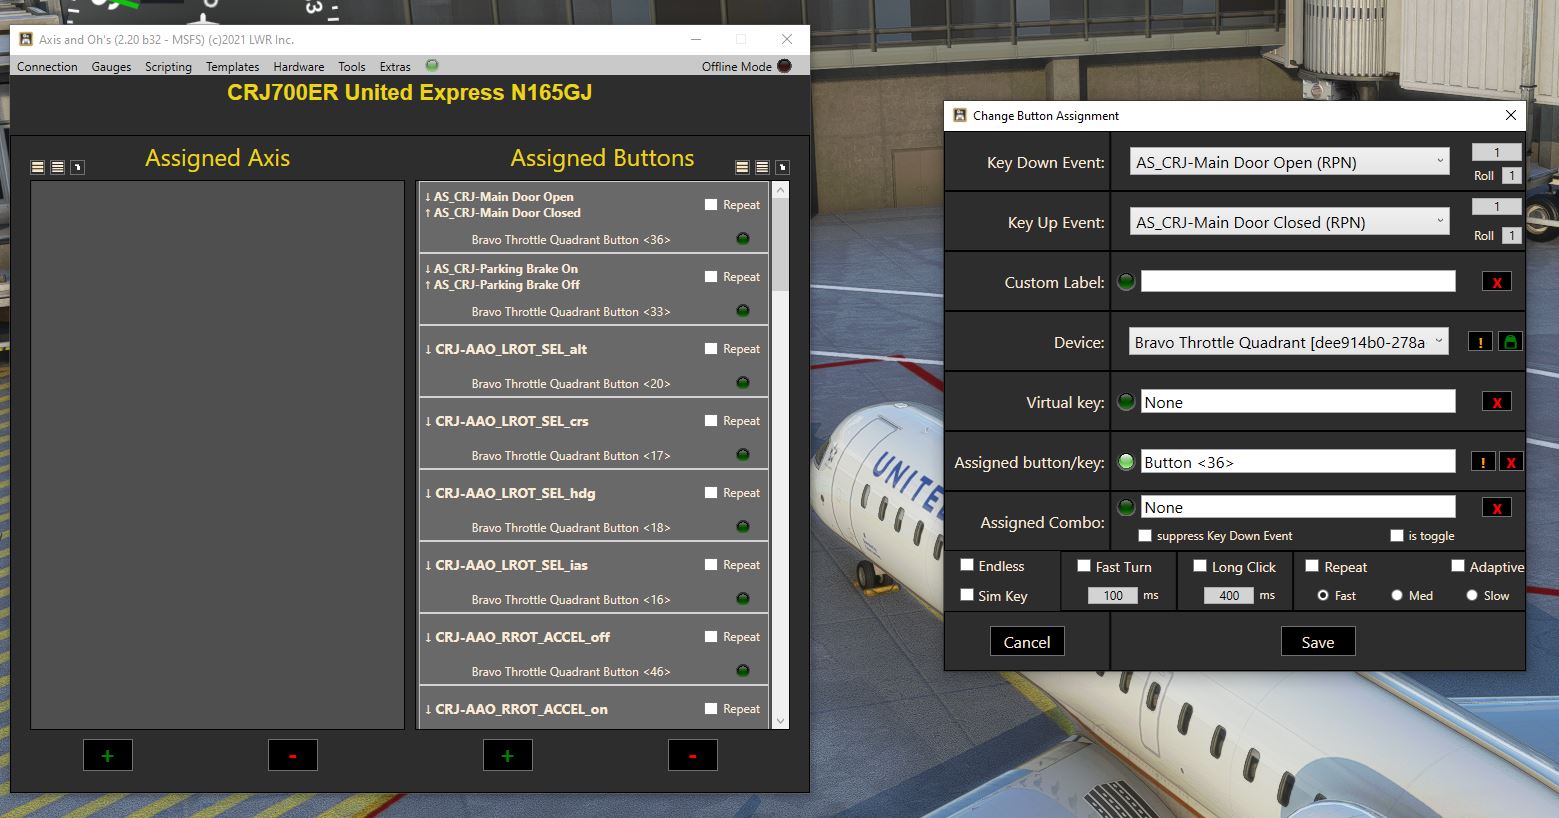Select the Slow repeat speed radio

point(1472,595)
